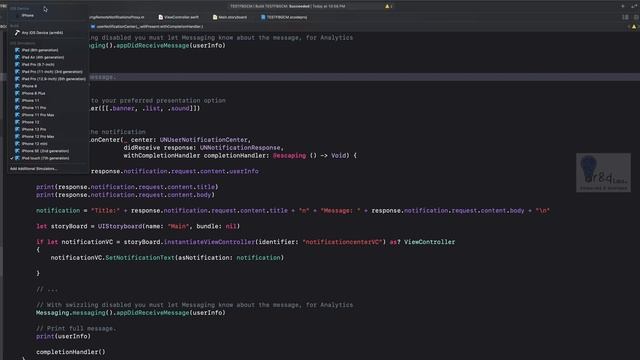The width and height of the screenshot is (640, 360).
Task: Click notificationVC.SetNotificationText code line
Action: pyautogui.click(x=167, y=258)
